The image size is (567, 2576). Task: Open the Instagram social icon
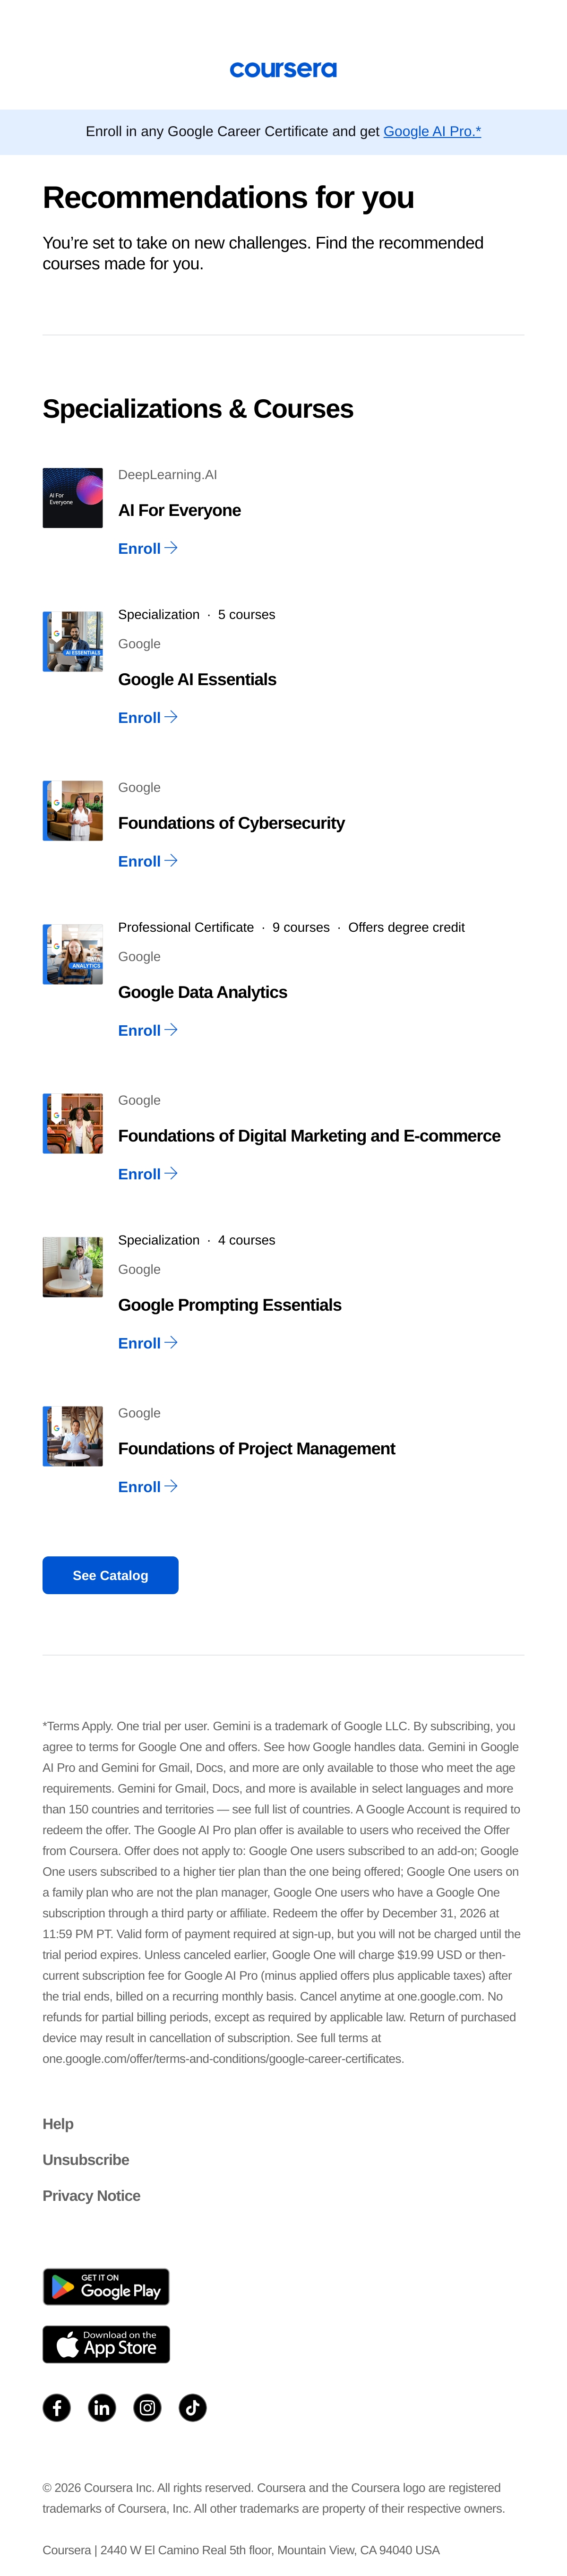(147, 2407)
